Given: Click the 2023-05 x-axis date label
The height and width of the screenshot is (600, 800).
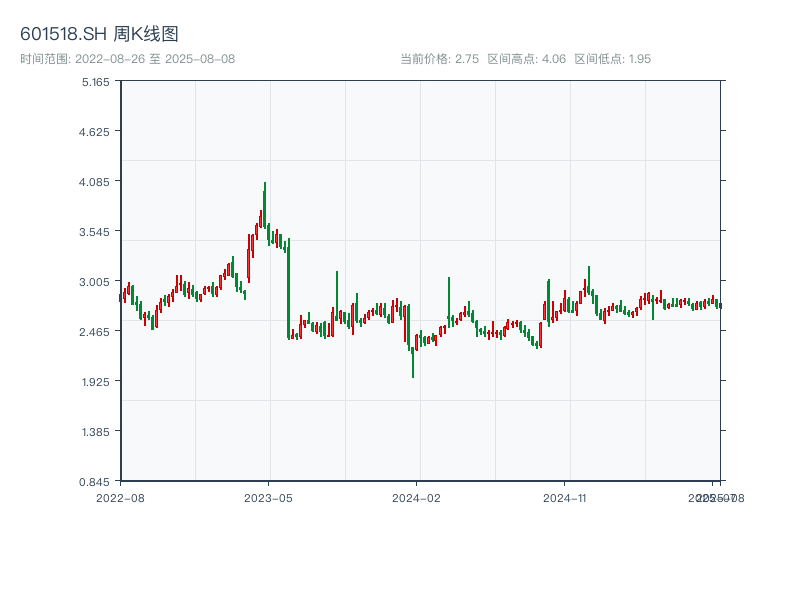Looking at the screenshot, I should (x=269, y=497).
